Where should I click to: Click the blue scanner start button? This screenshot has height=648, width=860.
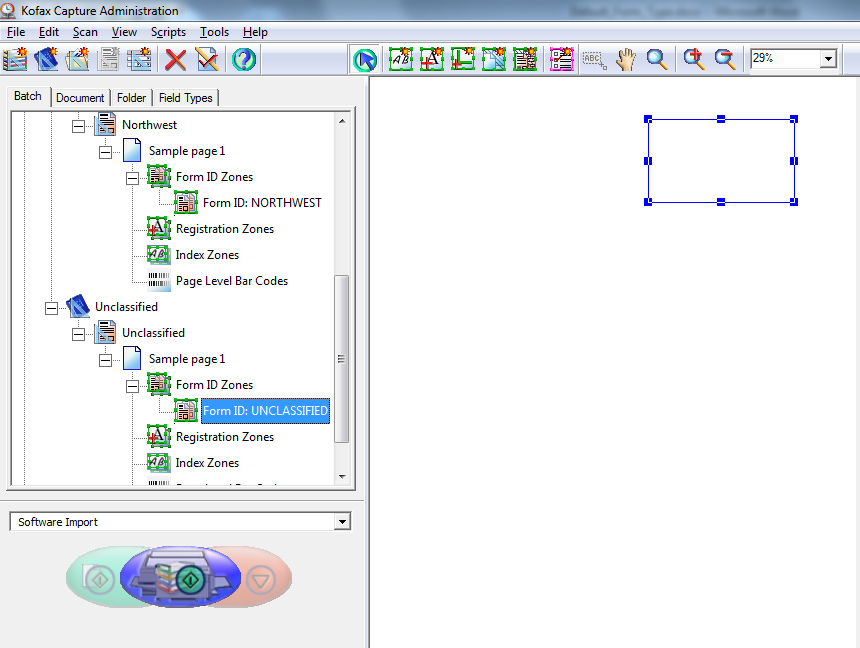click(181, 577)
